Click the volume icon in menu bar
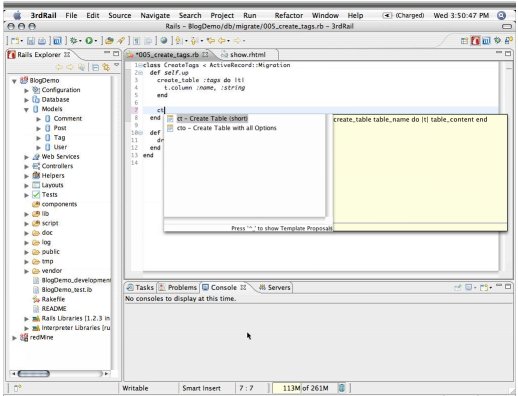This screenshot has width=518, height=396. click(387, 15)
